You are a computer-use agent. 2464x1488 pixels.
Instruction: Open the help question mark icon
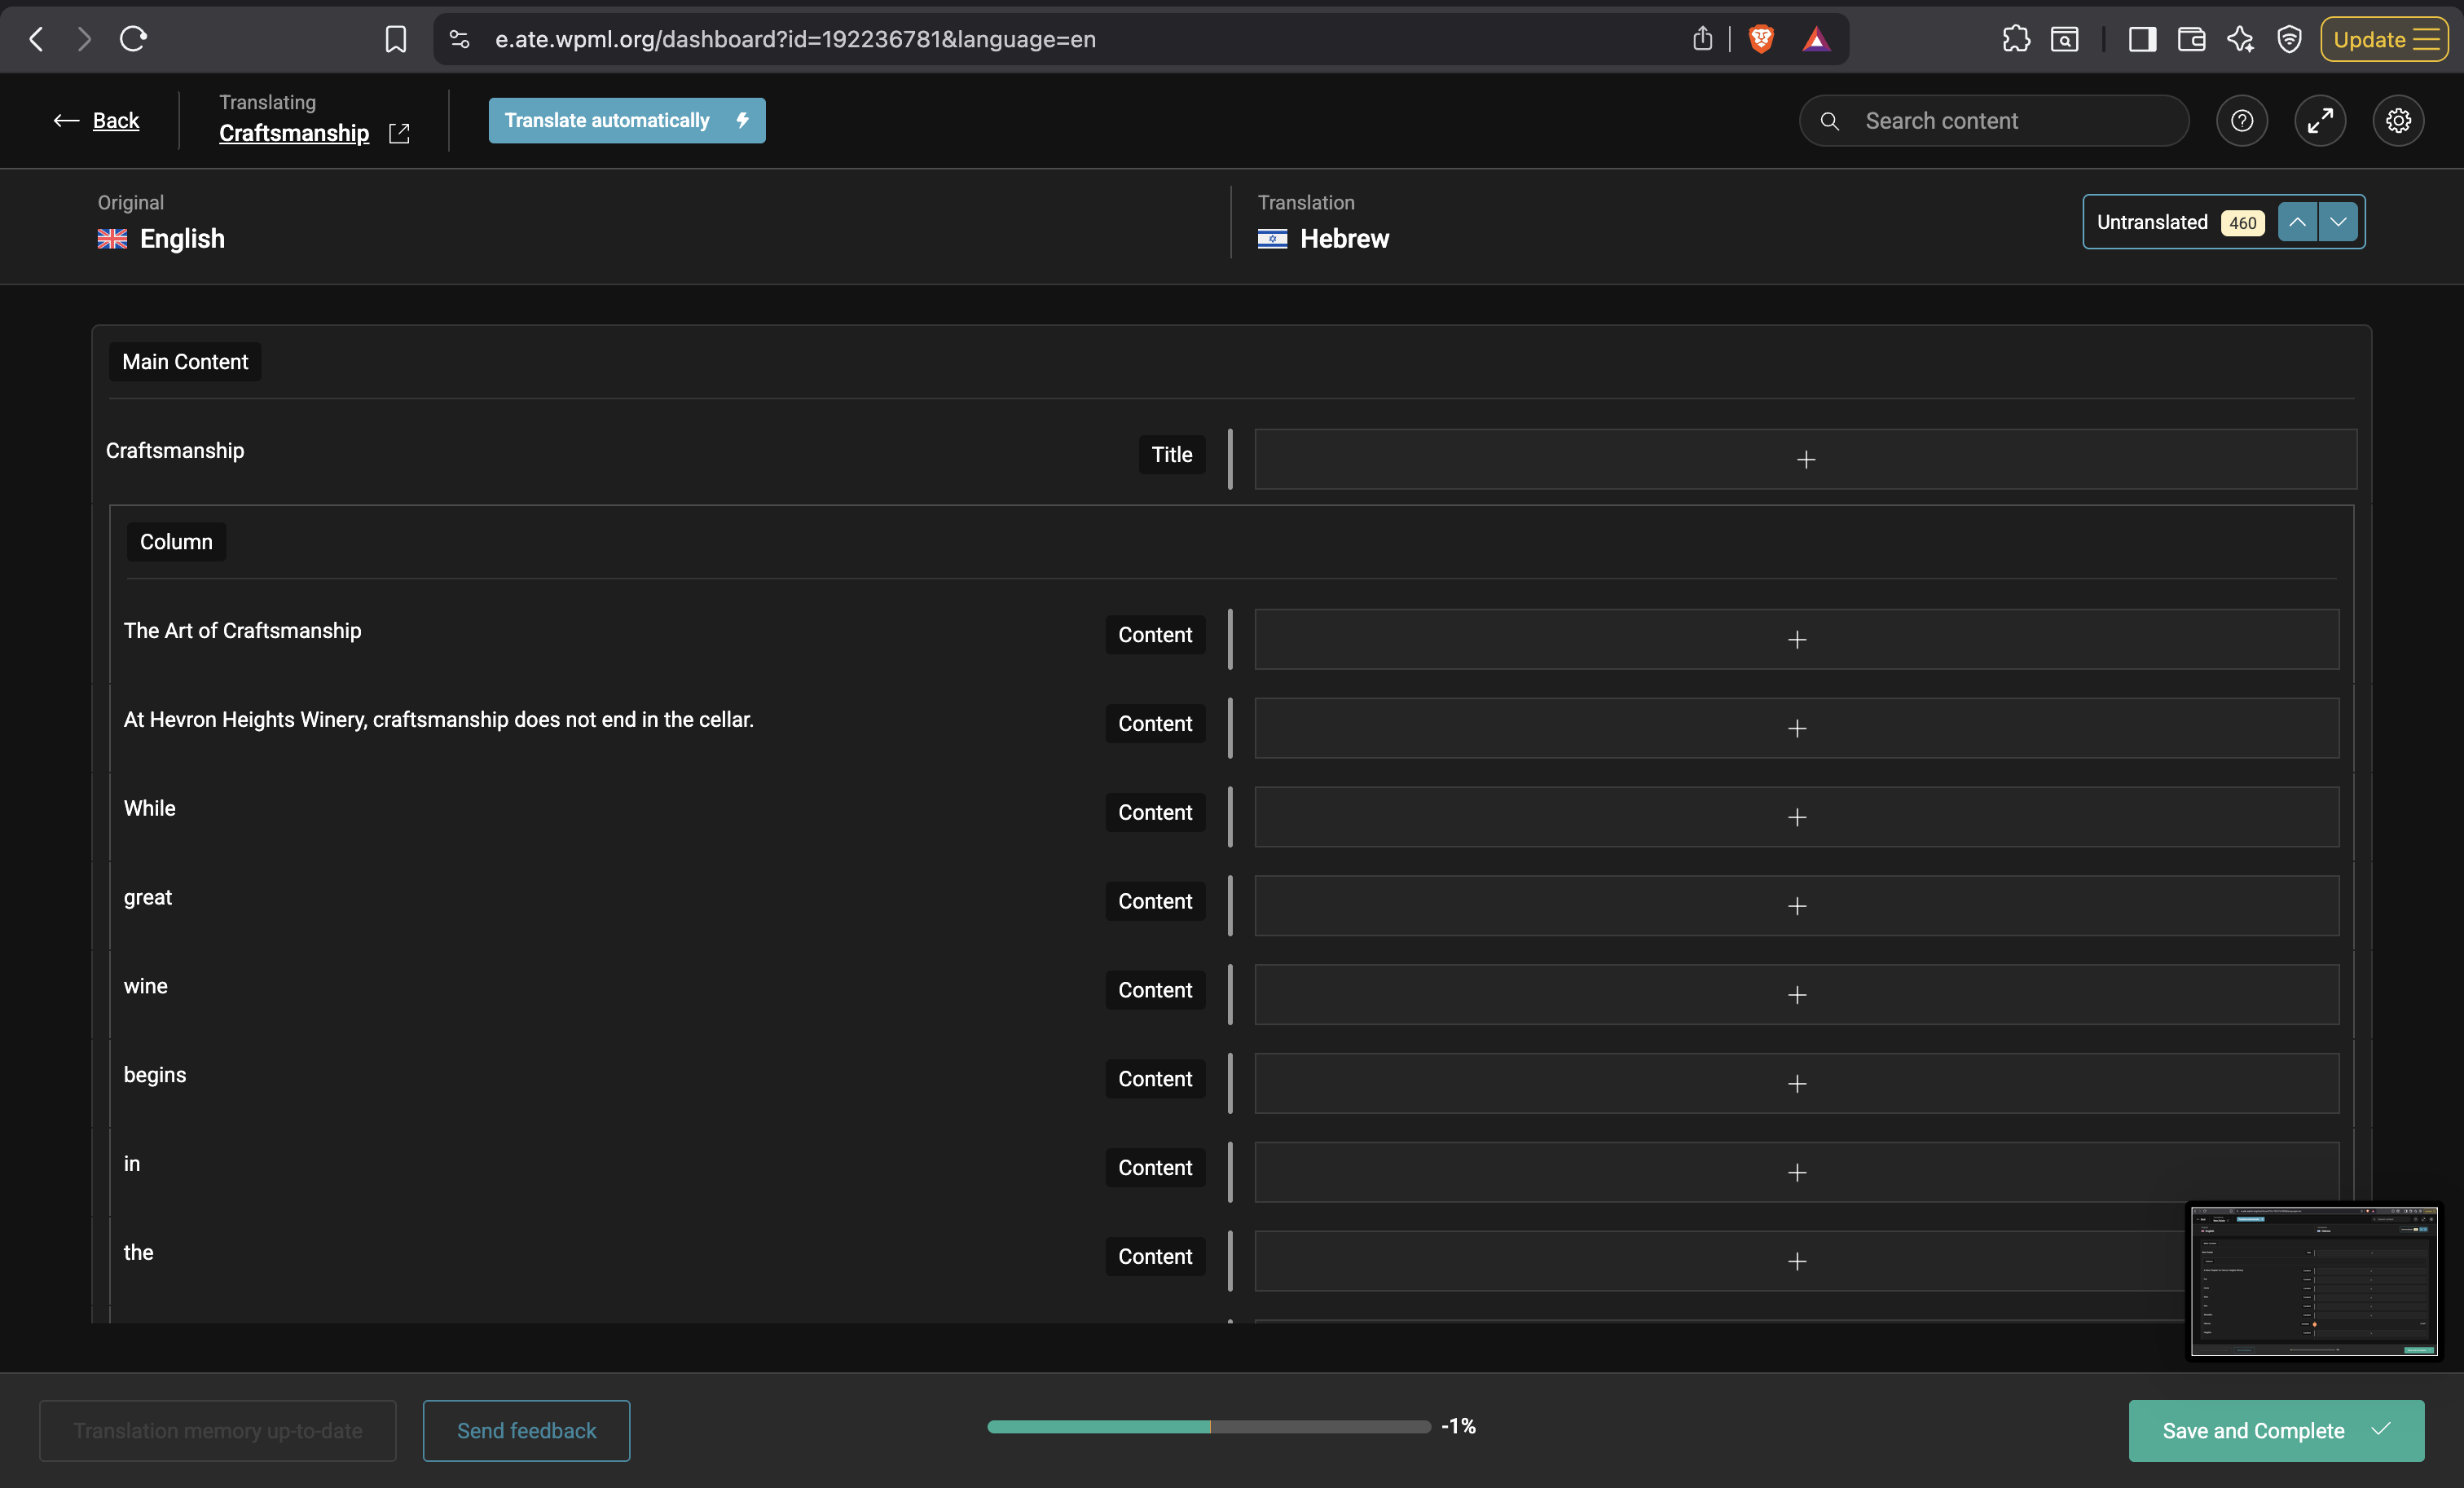[x=2241, y=121]
